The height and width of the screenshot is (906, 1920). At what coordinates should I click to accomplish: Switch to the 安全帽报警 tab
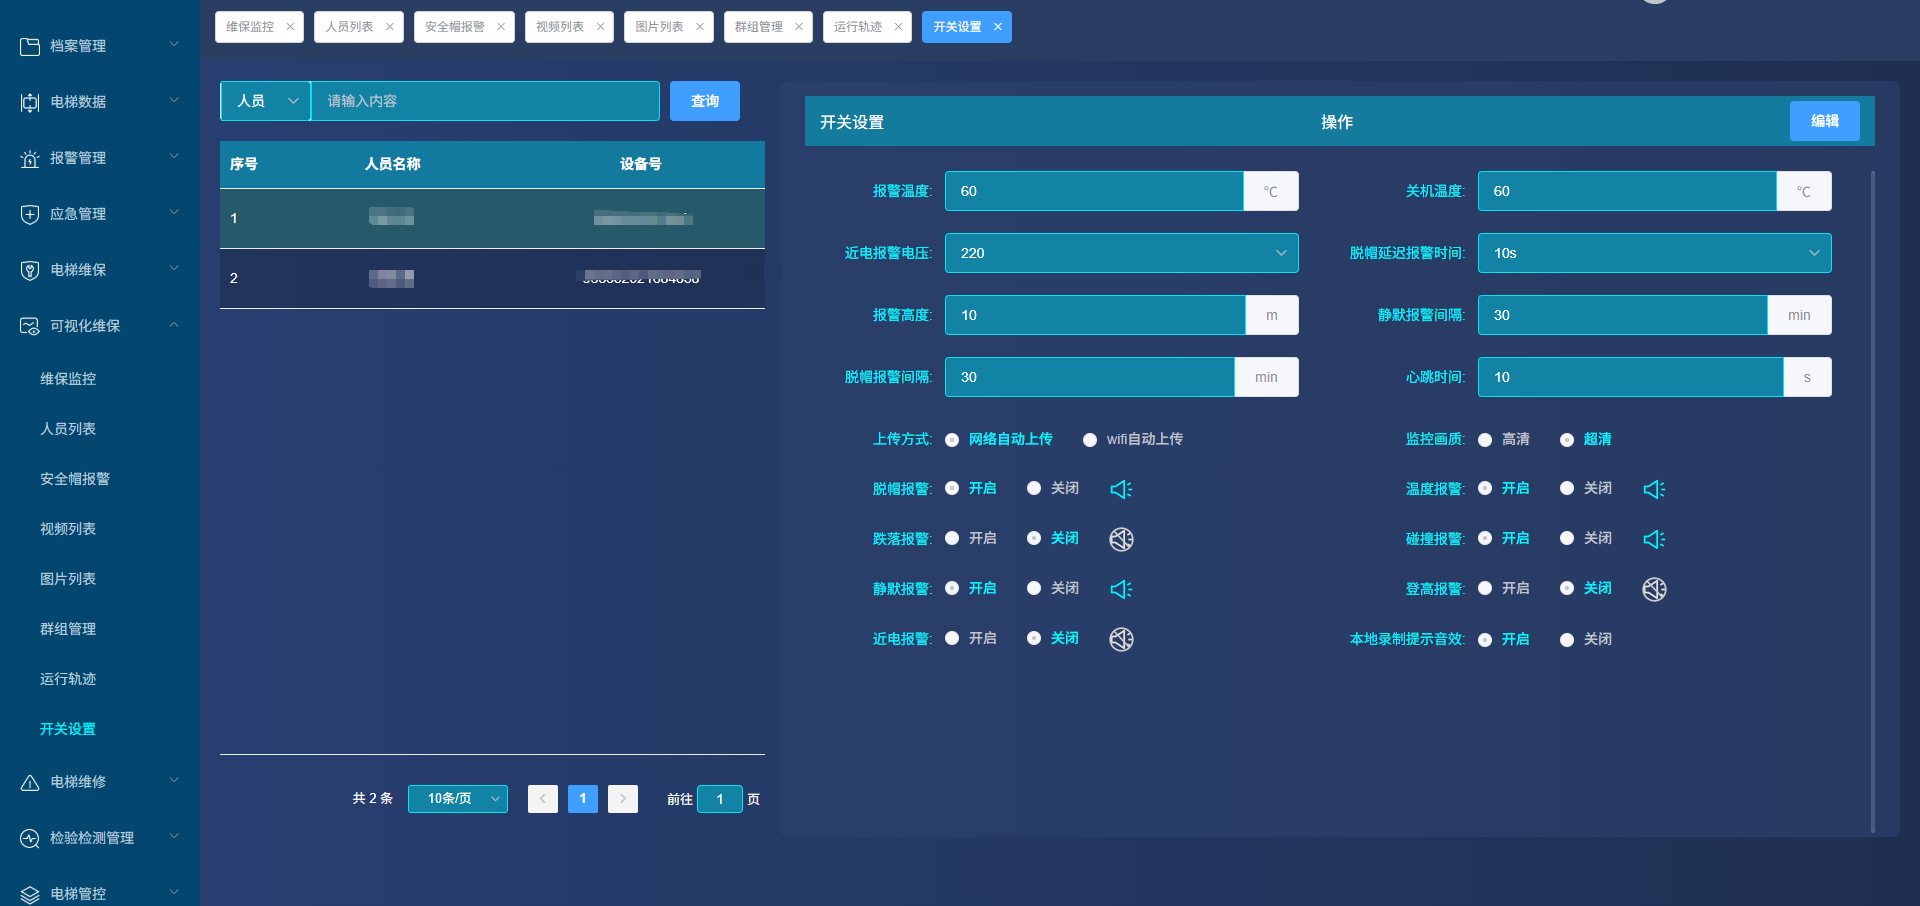[x=455, y=27]
